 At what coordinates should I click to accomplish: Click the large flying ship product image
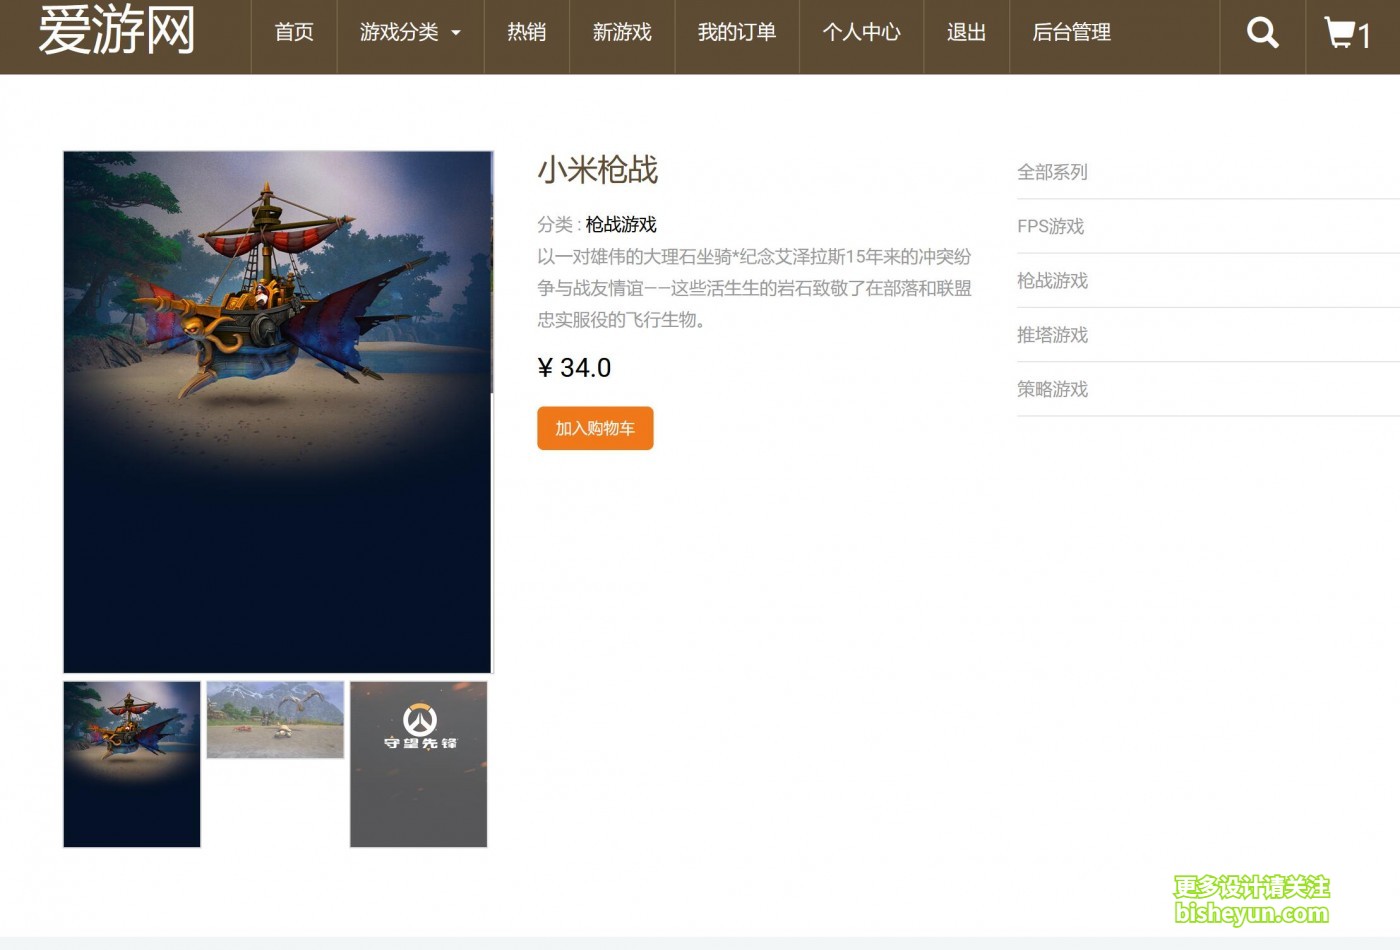click(x=278, y=412)
